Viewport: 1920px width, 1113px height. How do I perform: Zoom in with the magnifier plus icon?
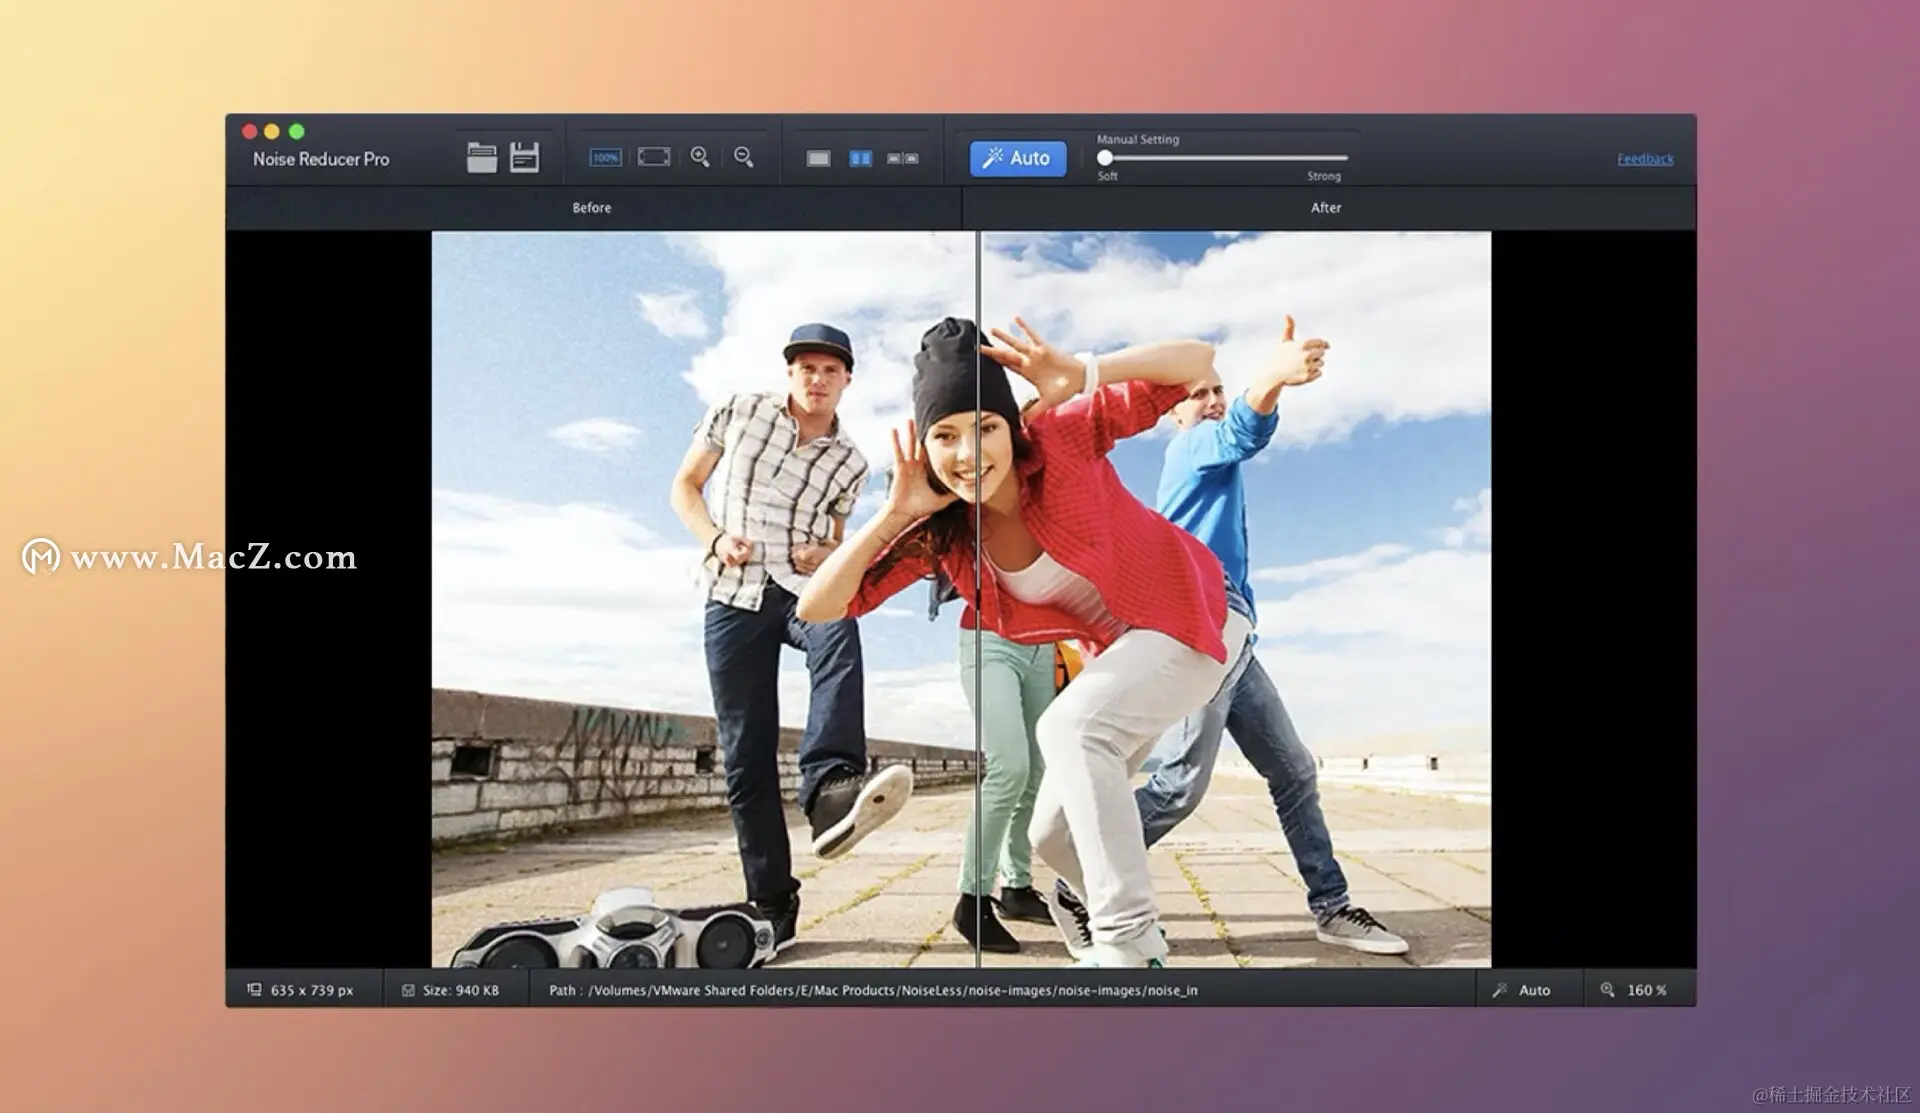click(700, 157)
